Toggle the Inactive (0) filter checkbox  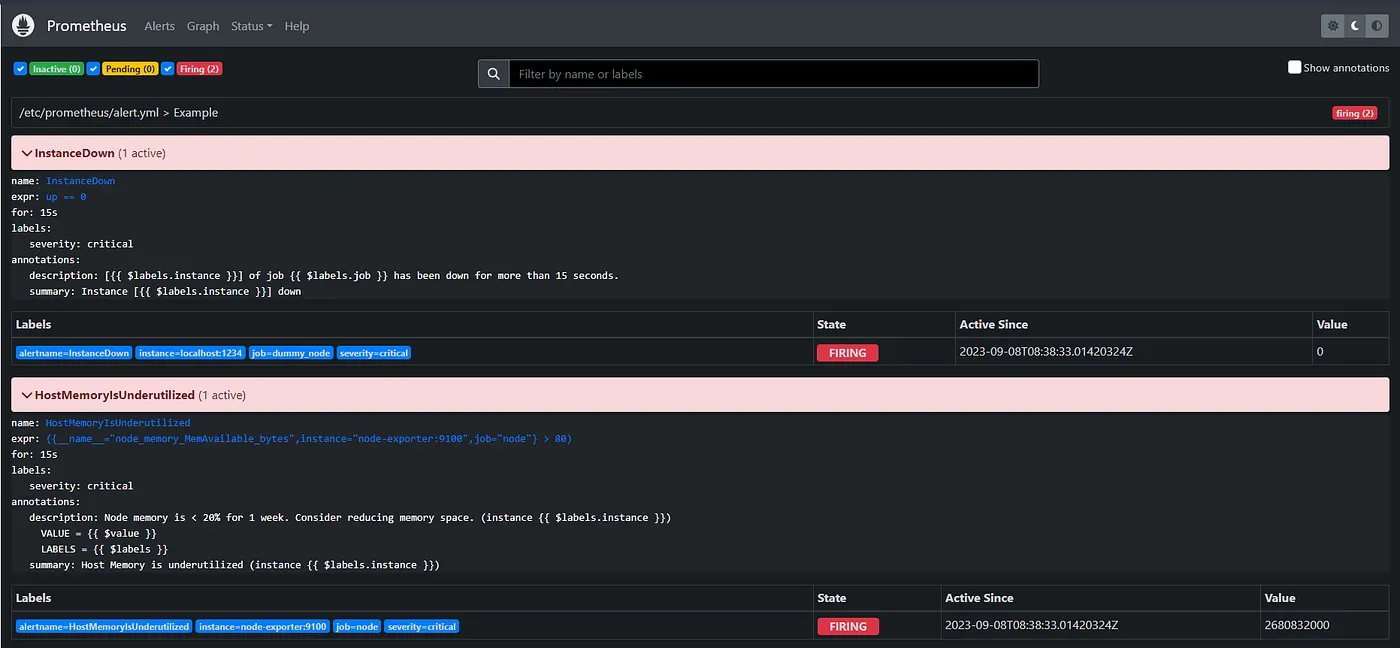click(x=20, y=69)
